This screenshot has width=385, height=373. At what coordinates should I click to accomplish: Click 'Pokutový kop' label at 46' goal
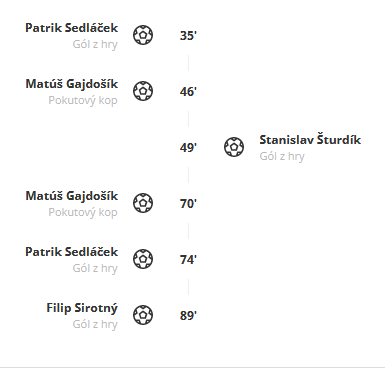83,100
